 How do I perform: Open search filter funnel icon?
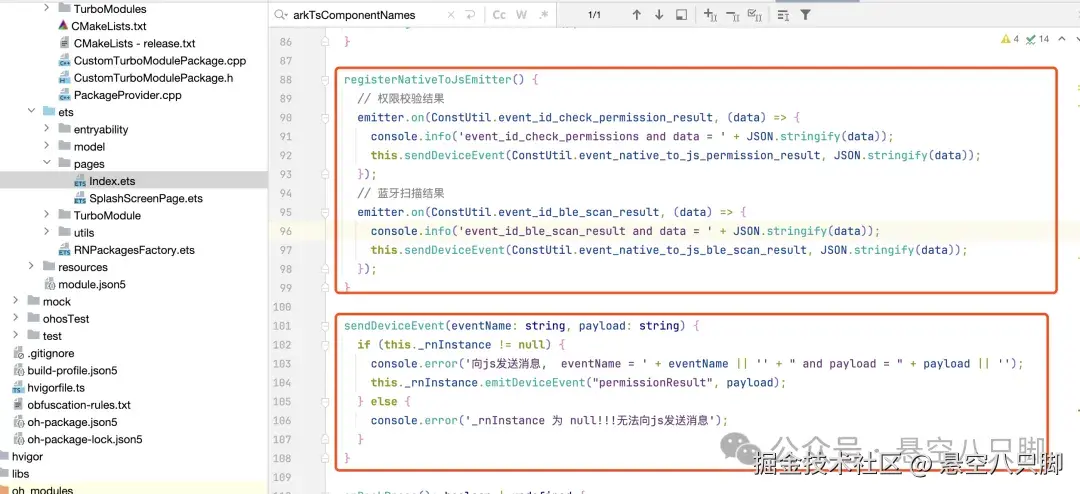804,14
